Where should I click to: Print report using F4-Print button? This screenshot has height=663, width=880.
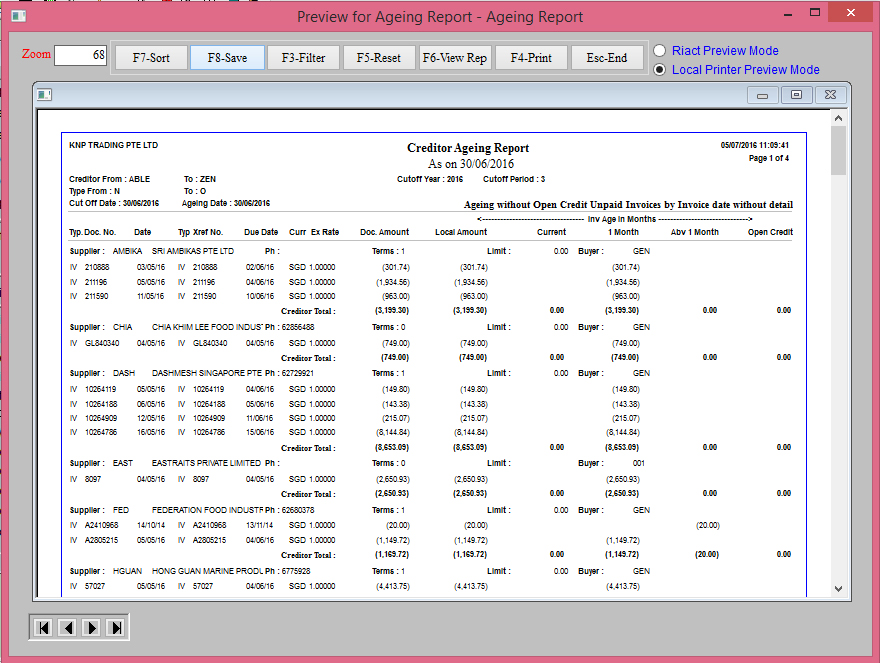(531, 58)
